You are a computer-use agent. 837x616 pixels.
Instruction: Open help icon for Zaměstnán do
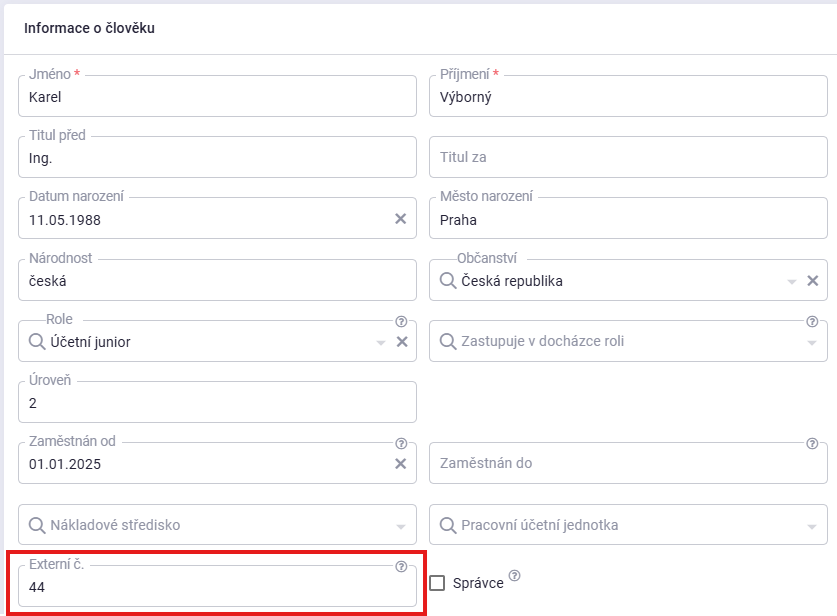click(x=812, y=444)
